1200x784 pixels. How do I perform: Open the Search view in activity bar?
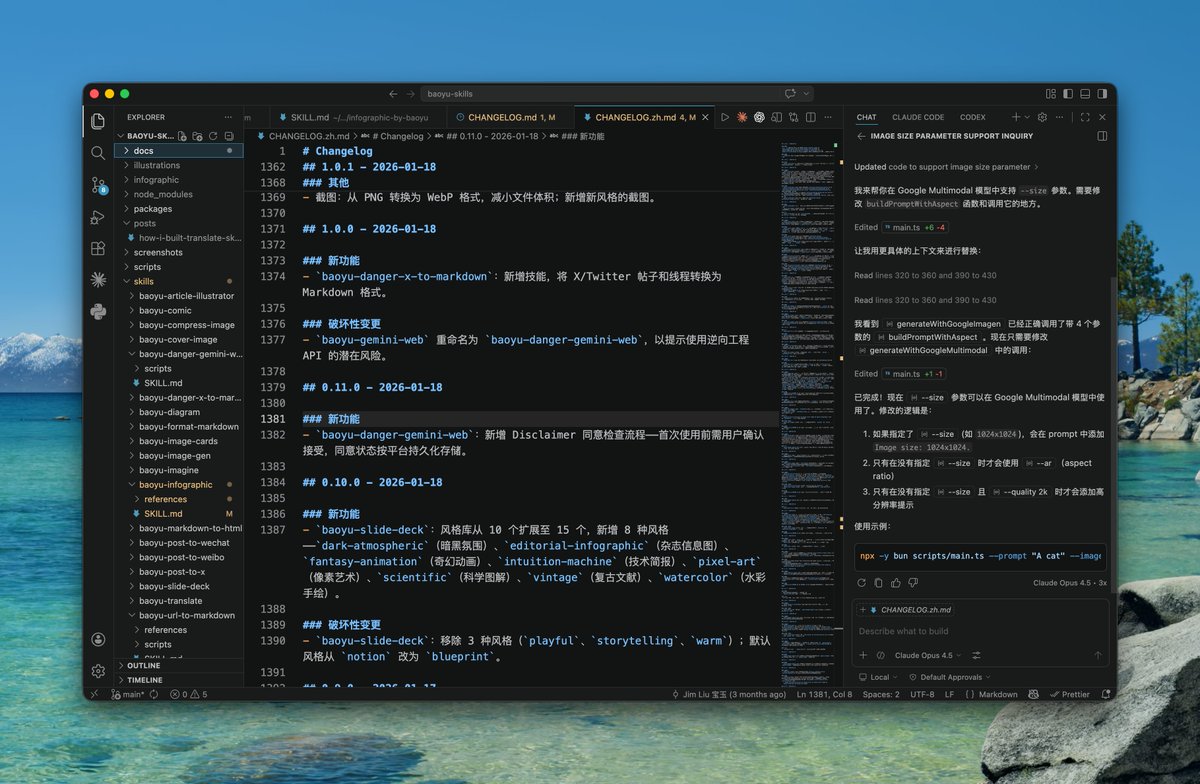coord(98,153)
